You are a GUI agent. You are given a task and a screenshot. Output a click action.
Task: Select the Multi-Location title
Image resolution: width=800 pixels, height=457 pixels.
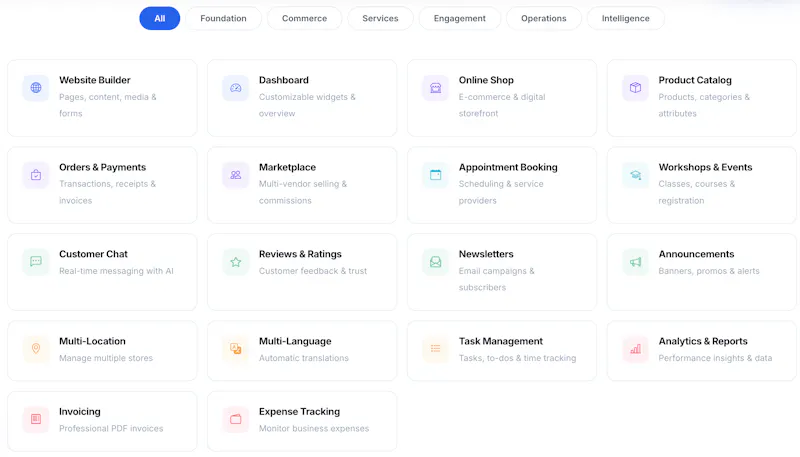click(x=92, y=341)
